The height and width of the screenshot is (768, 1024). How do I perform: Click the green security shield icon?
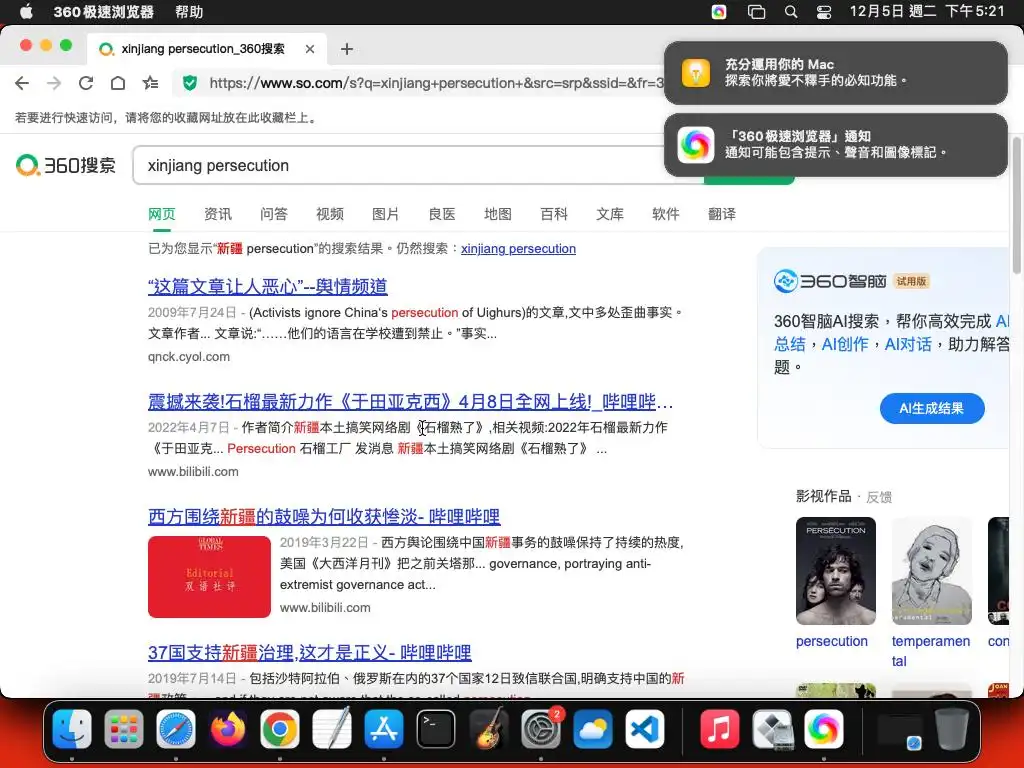pos(190,83)
